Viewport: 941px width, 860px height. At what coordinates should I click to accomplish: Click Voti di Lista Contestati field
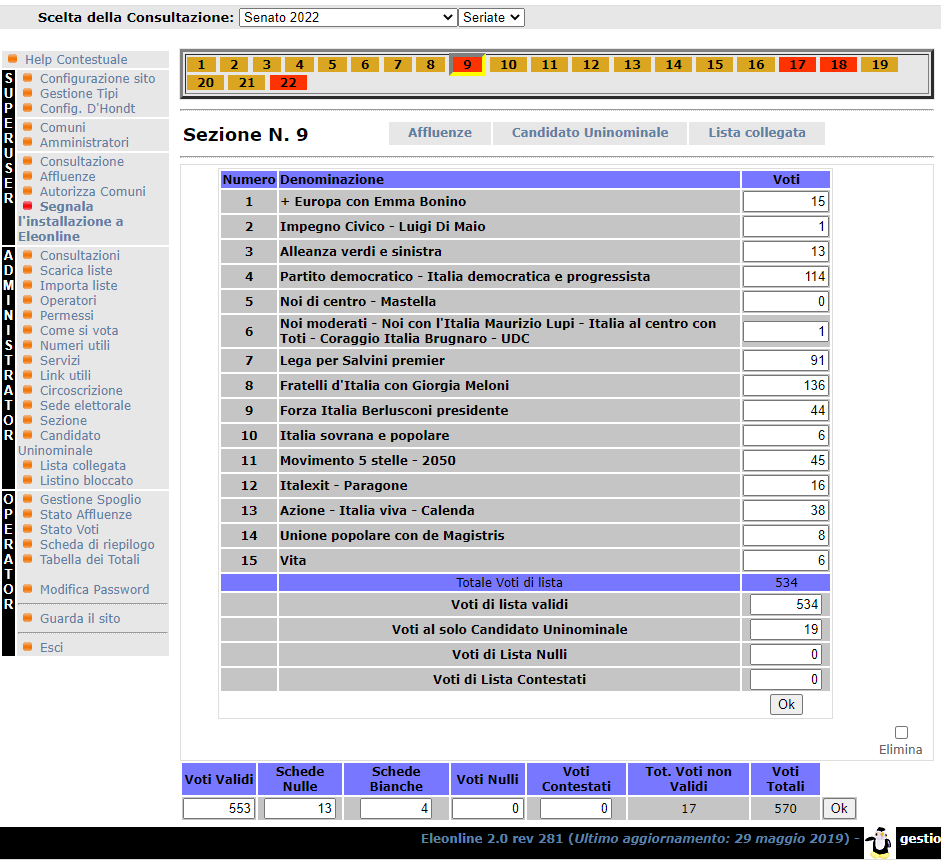[x=786, y=679]
